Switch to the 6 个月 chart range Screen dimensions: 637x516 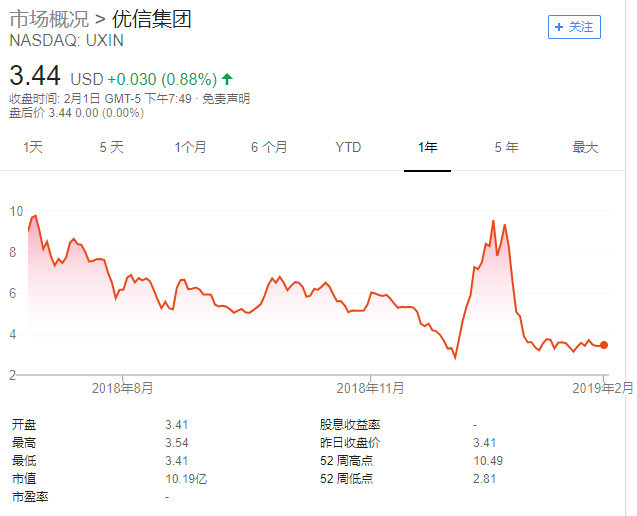click(269, 147)
